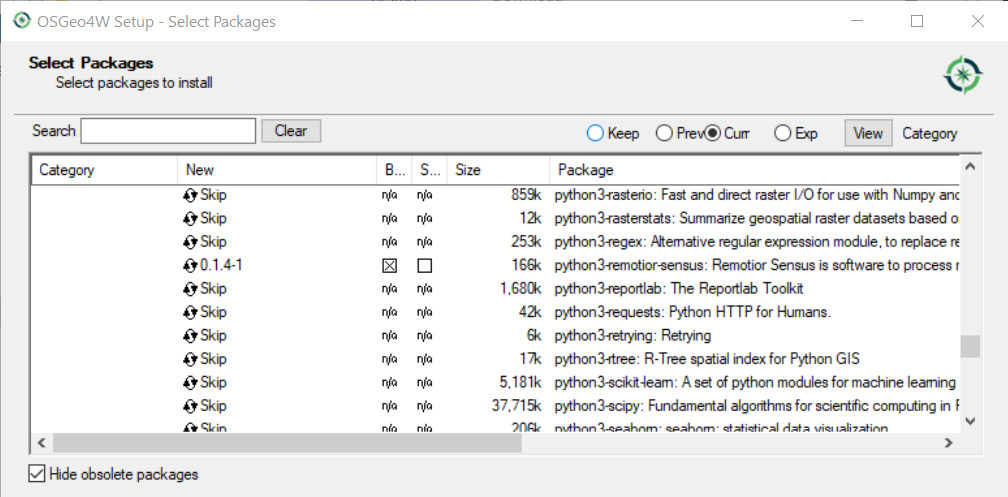Cycle action icon for python3-retrying row
Image resolution: width=1008 pixels, height=497 pixels.
click(x=190, y=336)
